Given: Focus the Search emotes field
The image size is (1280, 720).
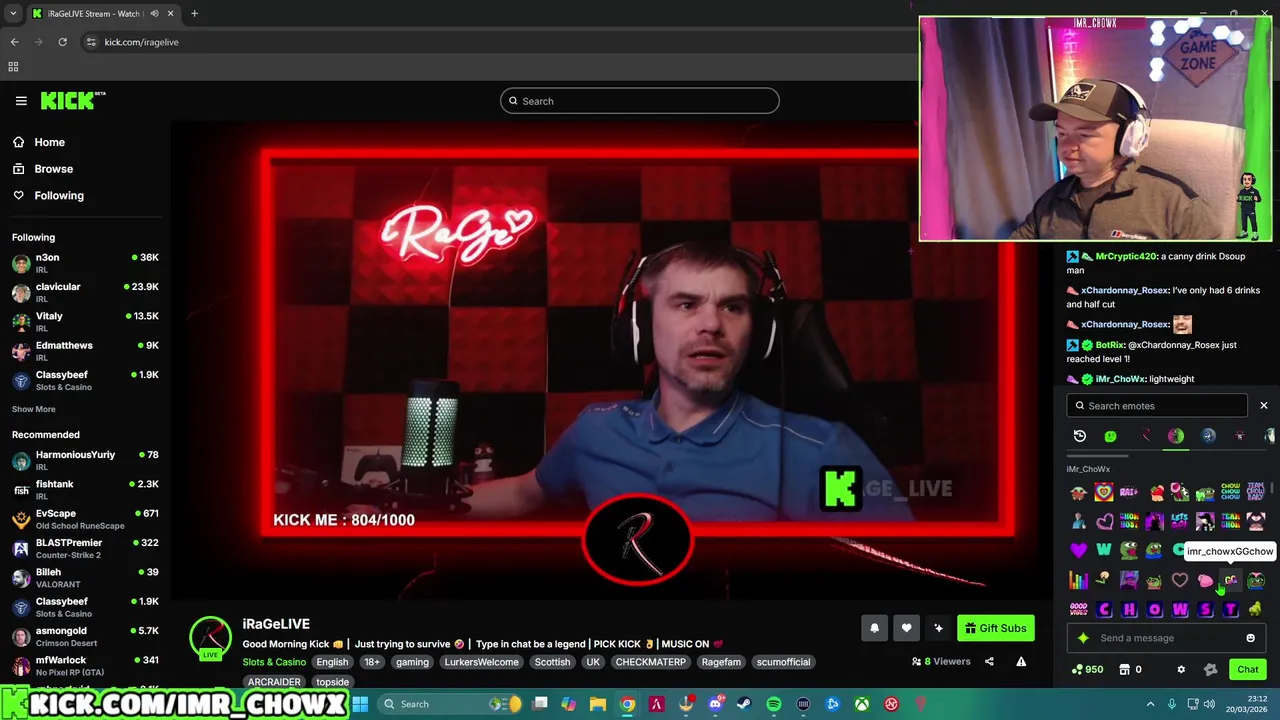Looking at the screenshot, I should [x=1157, y=406].
